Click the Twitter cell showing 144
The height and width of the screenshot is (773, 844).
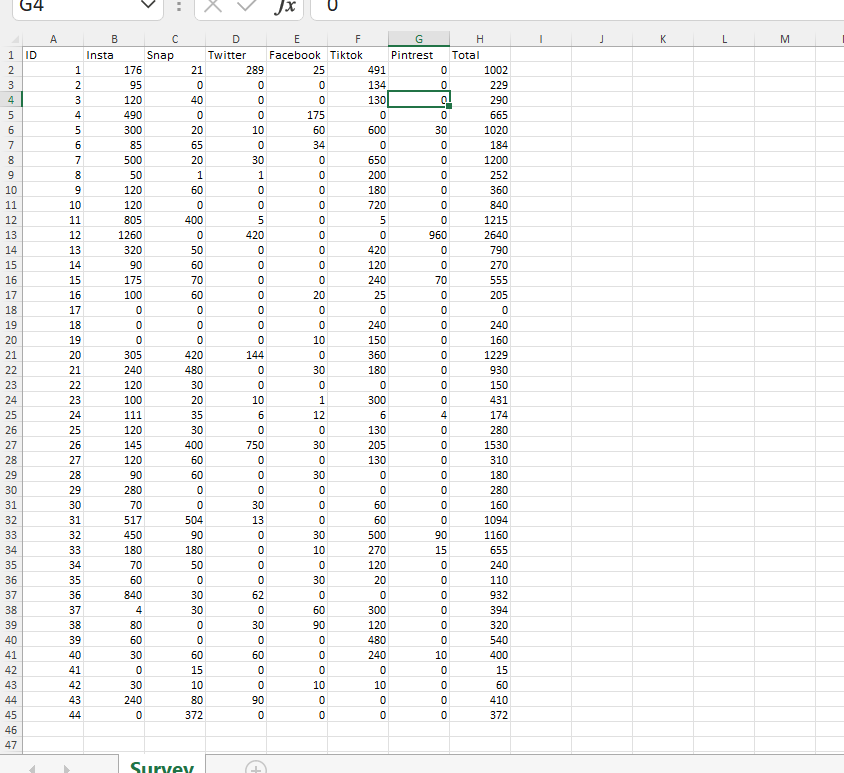236,355
